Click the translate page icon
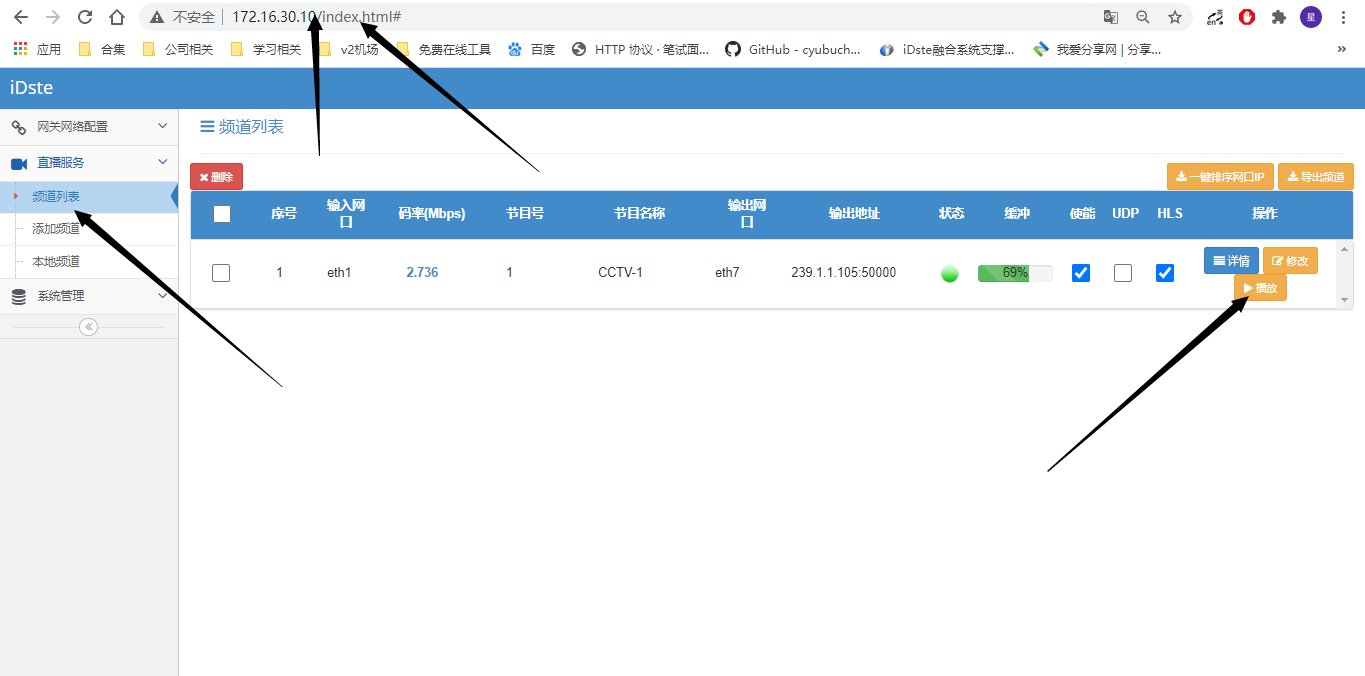This screenshot has width=1365, height=676. (x=1111, y=17)
